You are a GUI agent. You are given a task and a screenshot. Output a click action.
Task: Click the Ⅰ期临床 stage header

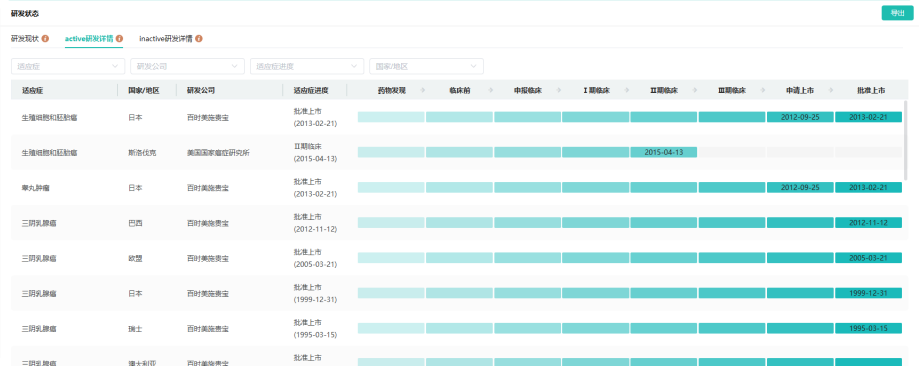(597, 91)
